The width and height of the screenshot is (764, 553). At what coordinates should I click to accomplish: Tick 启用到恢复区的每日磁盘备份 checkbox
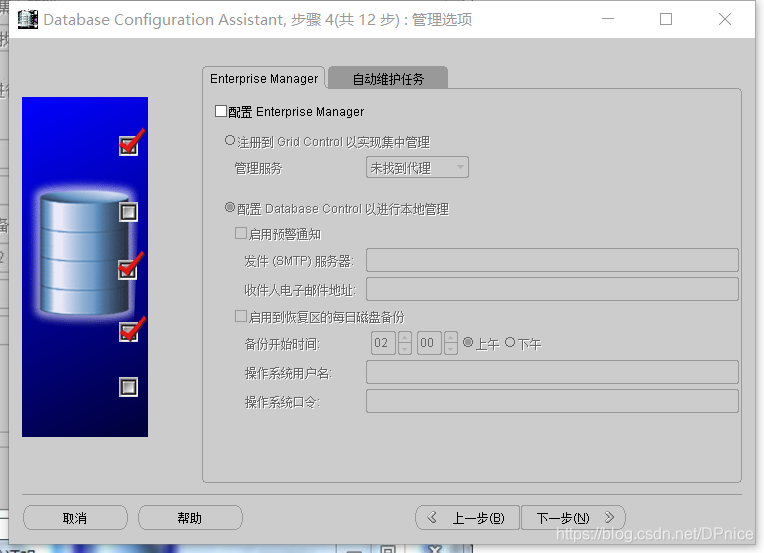(240, 316)
